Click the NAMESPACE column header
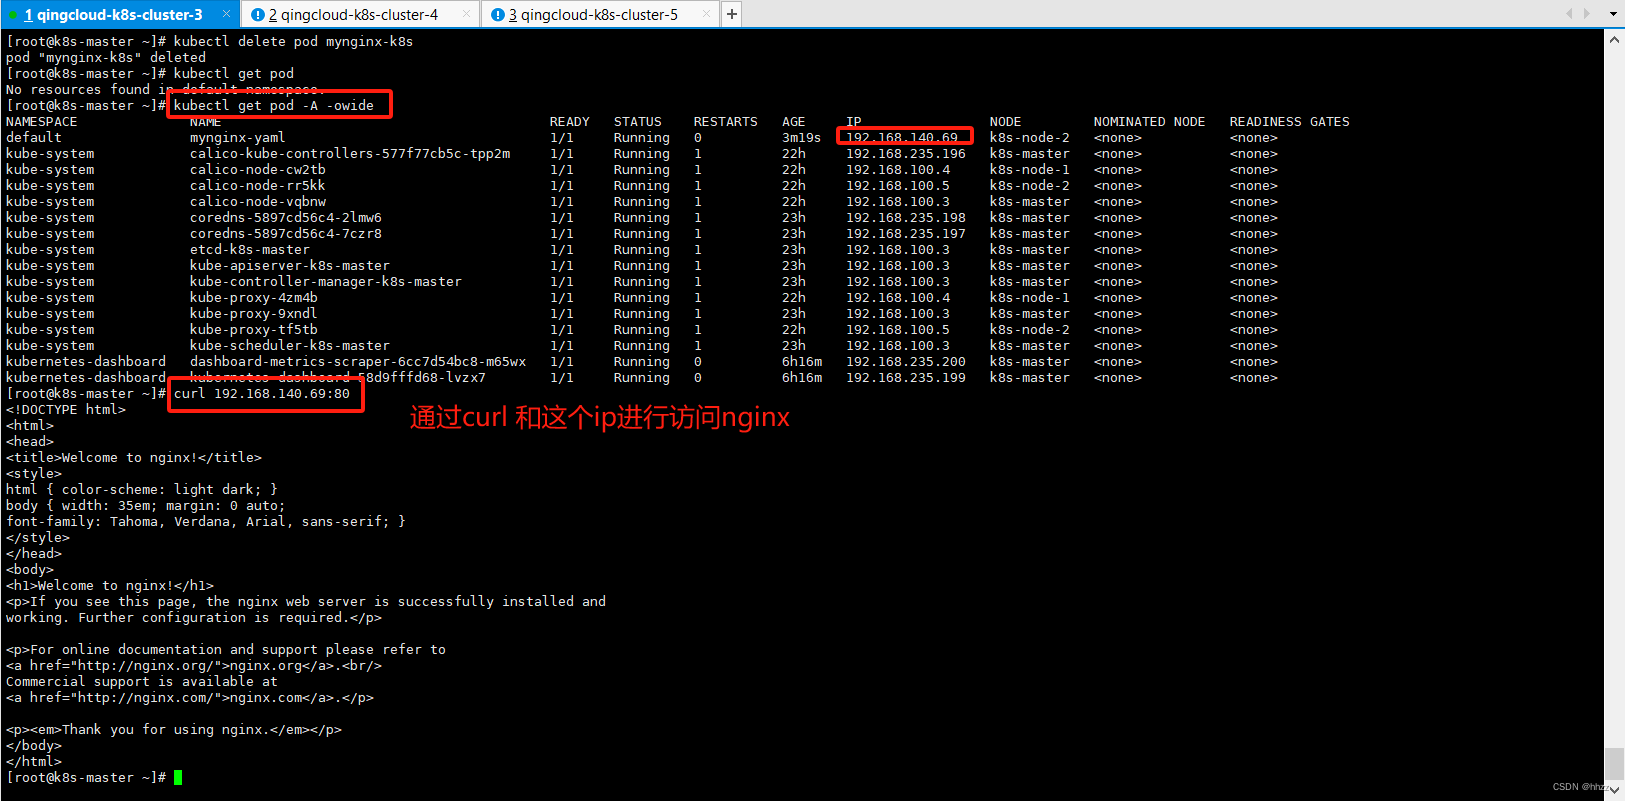 coord(41,122)
